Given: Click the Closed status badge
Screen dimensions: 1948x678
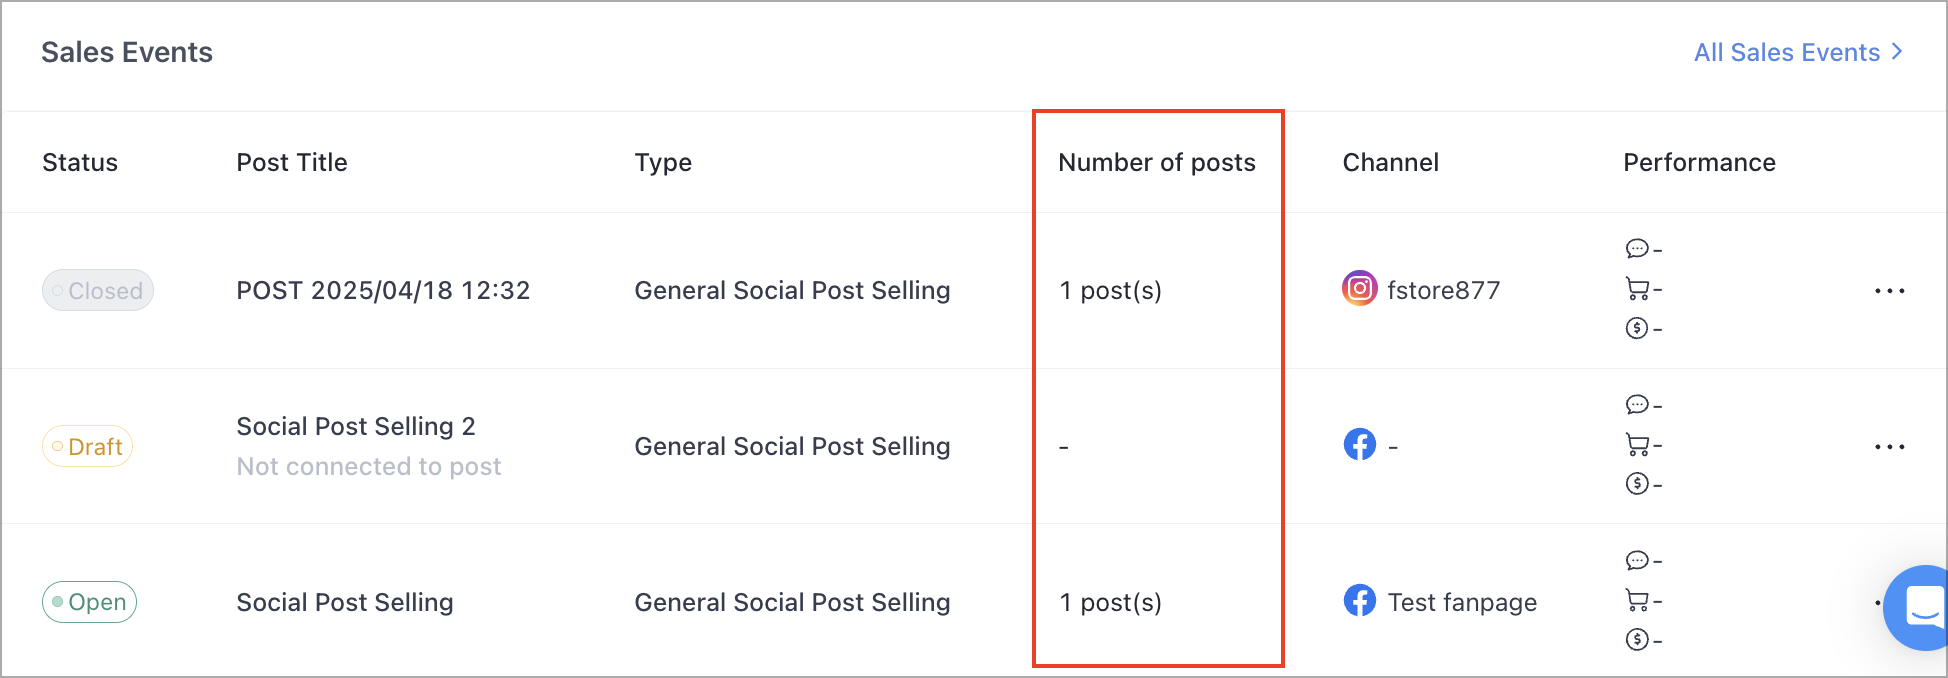Looking at the screenshot, I should tap(98, 290).
